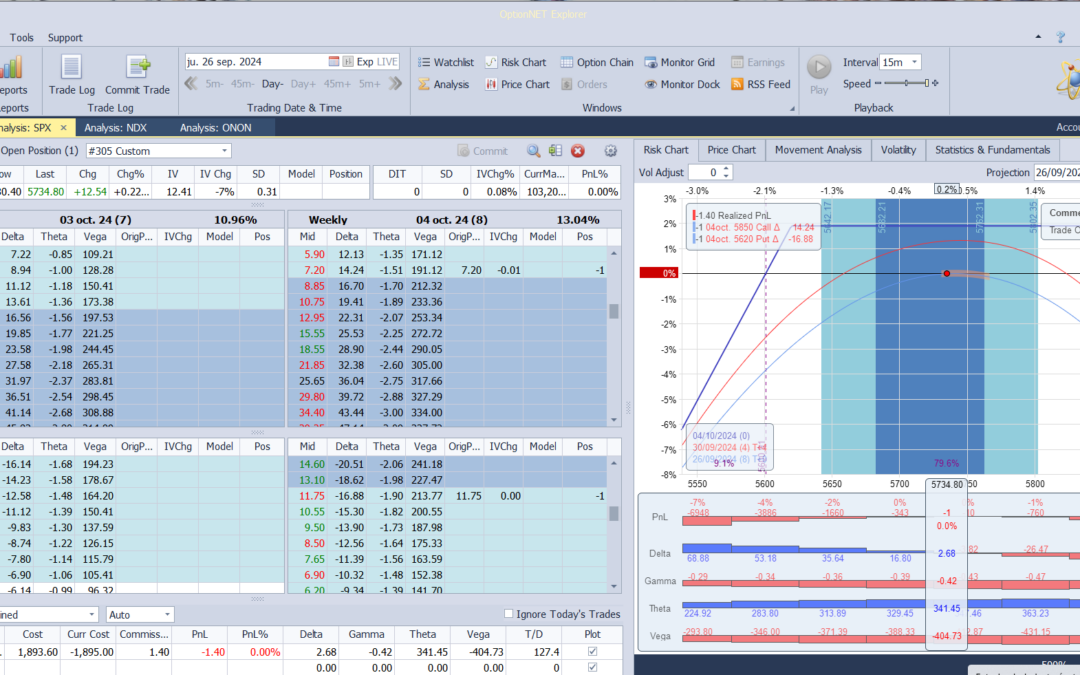
Task: Click the historical bar icon beside Exp
Action: click(348, 61)
